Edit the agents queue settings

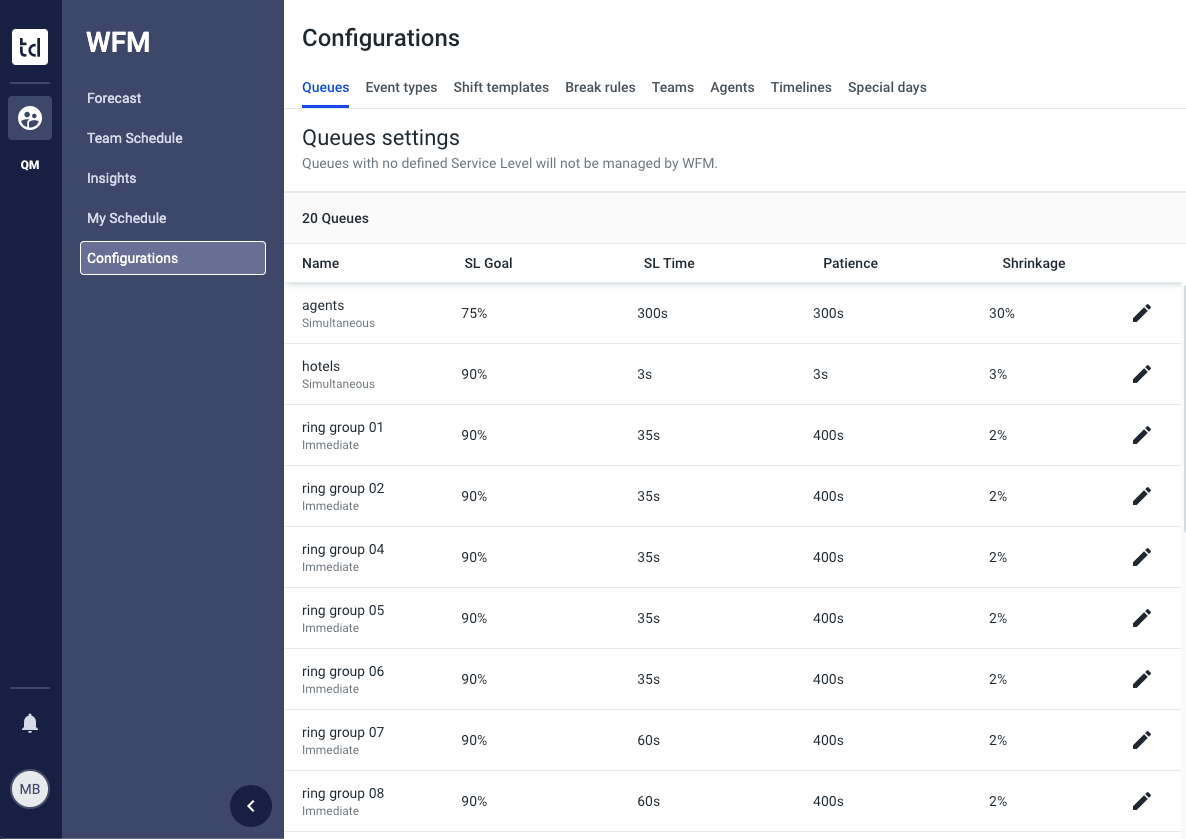(1142, 313)
